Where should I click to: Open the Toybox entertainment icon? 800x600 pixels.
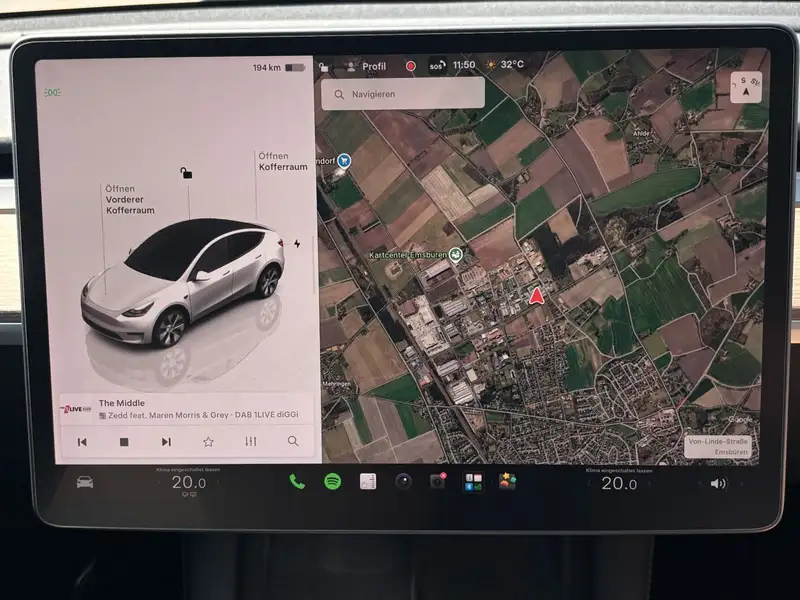(507, 481)
